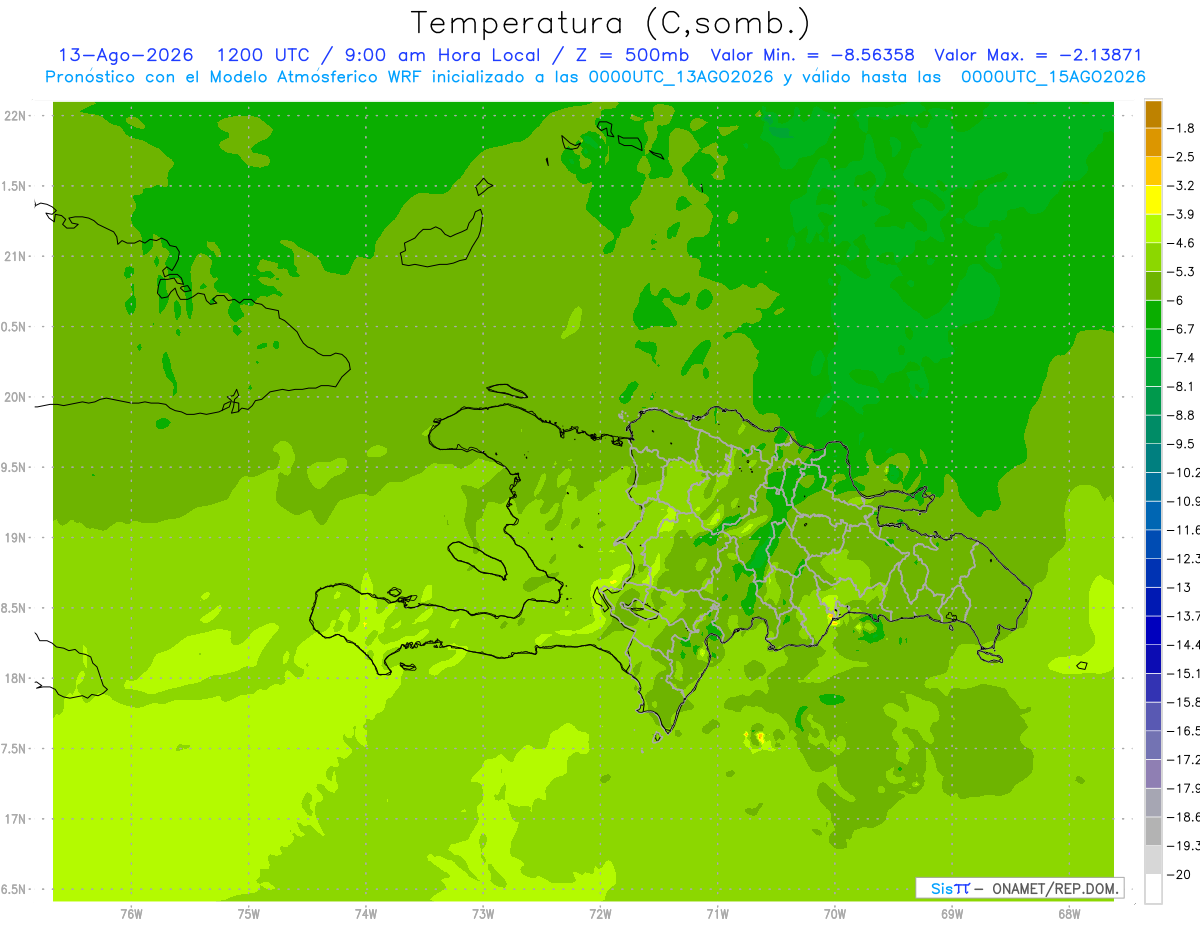This screenshot has width=1200, height=927.
Task: Click the '-7.4' colorbar value
Action: [x=1182, y=357]
